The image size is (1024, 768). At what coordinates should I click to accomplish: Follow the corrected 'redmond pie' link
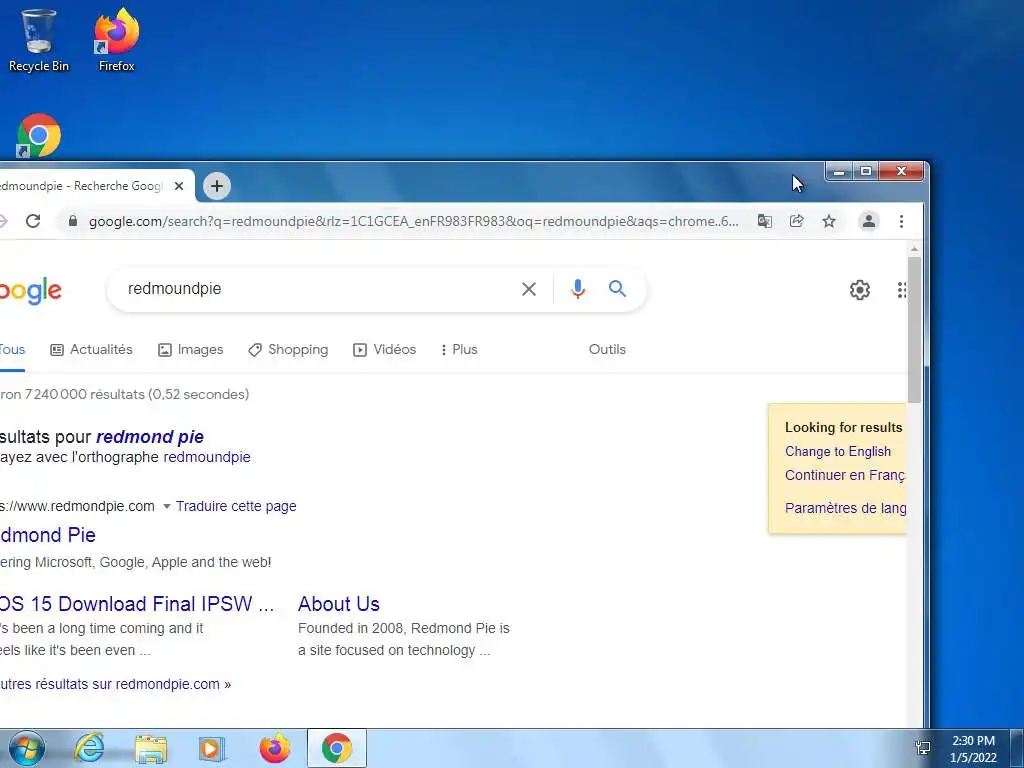pyautogui.click(x=150, y=437)
